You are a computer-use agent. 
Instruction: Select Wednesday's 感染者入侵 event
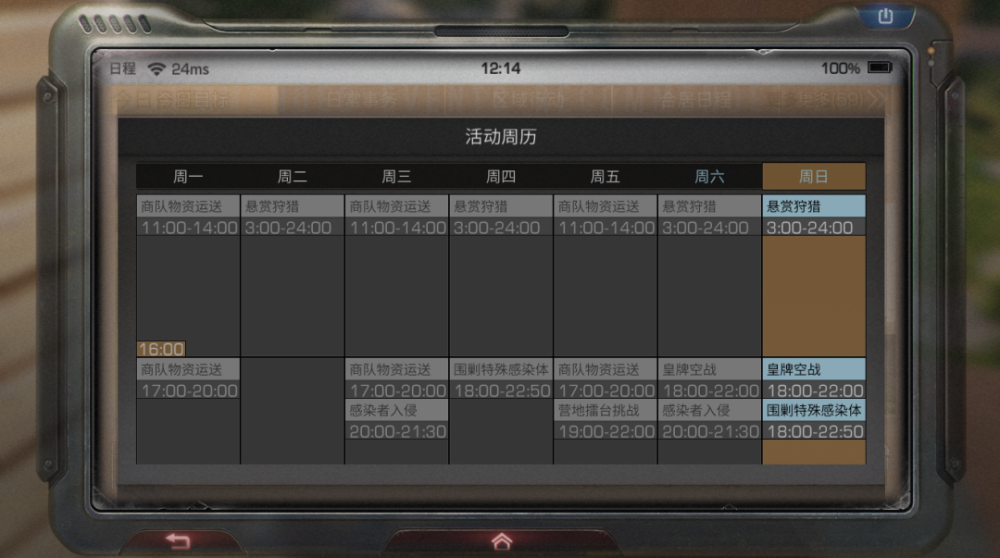click(x=396, y=420)
